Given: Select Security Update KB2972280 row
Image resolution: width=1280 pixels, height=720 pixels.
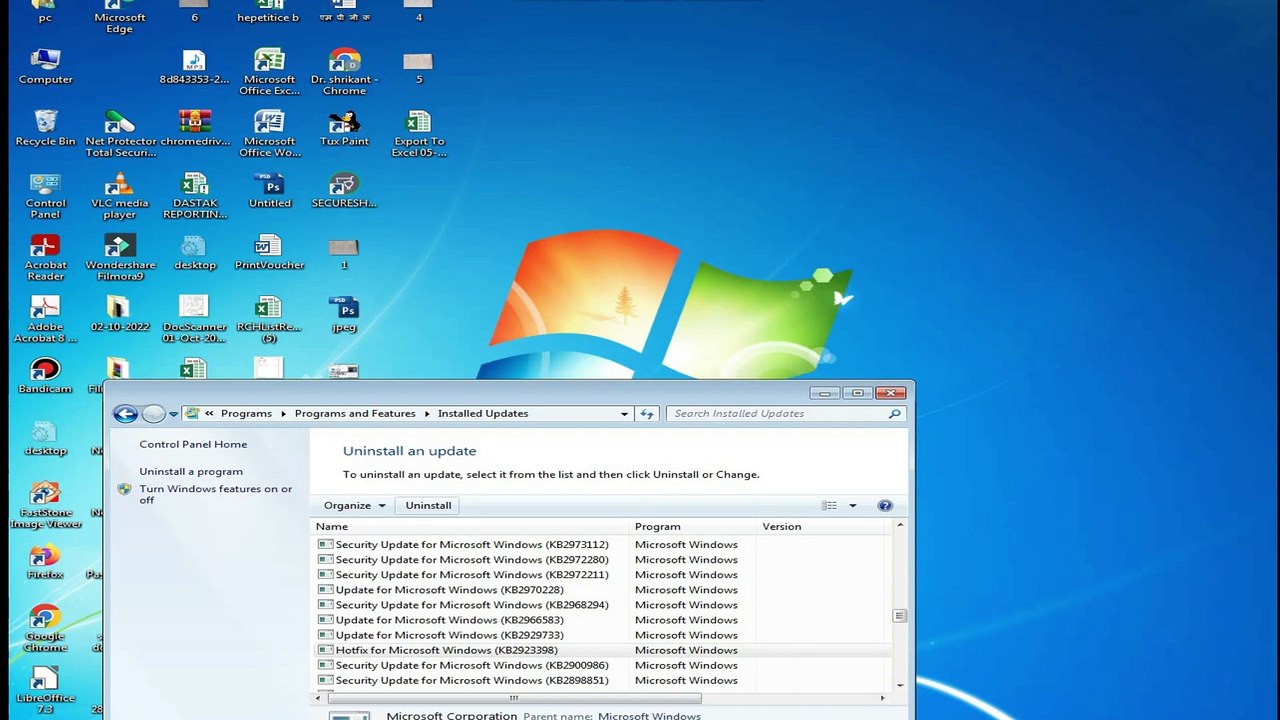Looking at the screenshot, I should 600,560.
